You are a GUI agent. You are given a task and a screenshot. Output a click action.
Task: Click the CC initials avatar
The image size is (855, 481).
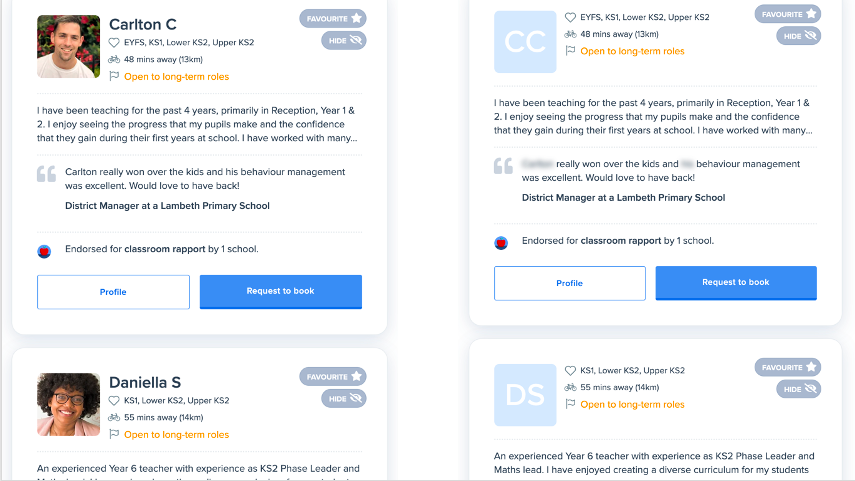coord(525,41)
